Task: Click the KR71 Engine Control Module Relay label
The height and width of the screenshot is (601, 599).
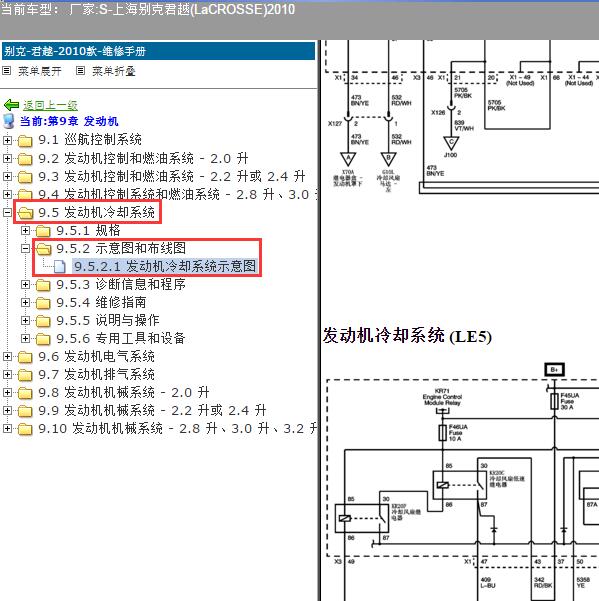Action: tap(442, 397)
